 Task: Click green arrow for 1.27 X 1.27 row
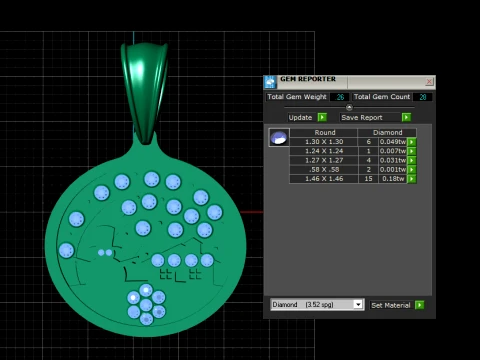tap(412, 160)
